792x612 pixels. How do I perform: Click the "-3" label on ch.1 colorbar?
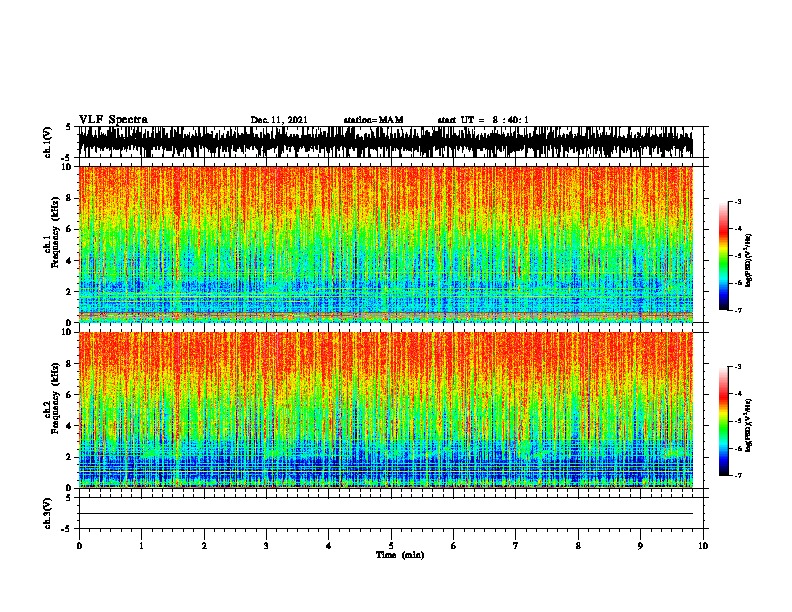[x=737, y=202]
